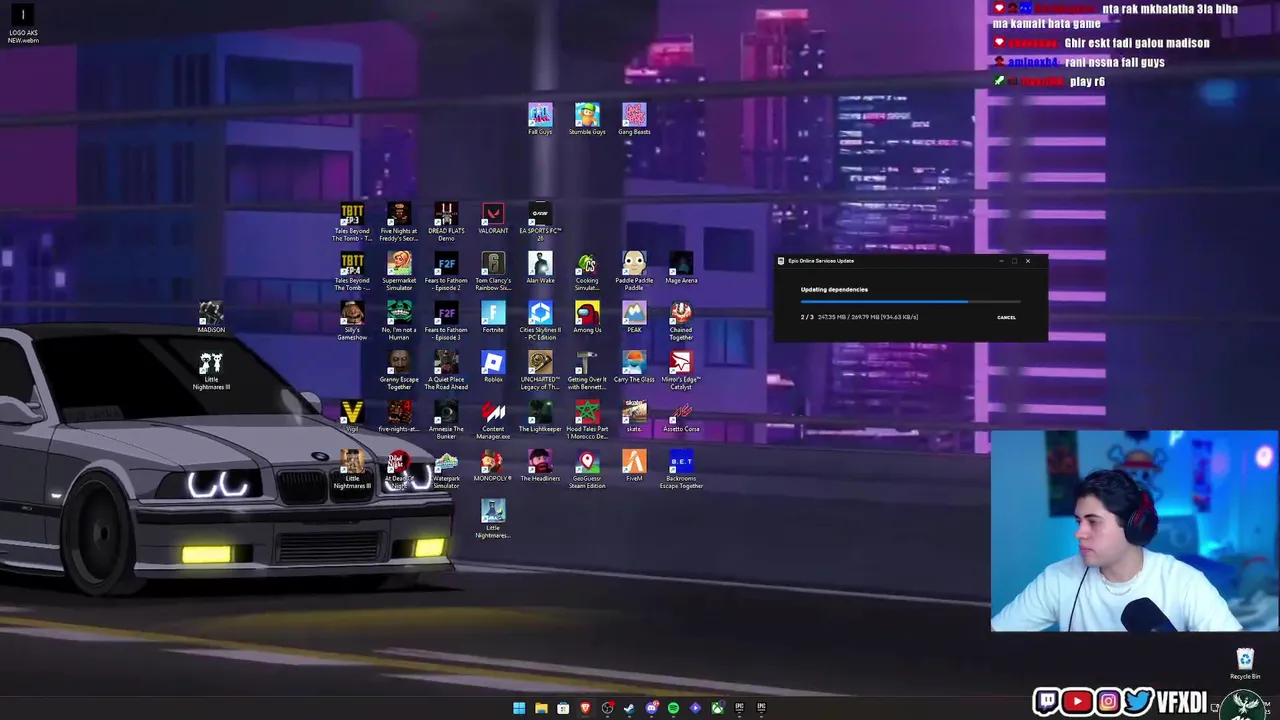The image size is (1280, 720).
Task: Select Fears to Fathom Episode 3 icon
Action: (446, 321)
